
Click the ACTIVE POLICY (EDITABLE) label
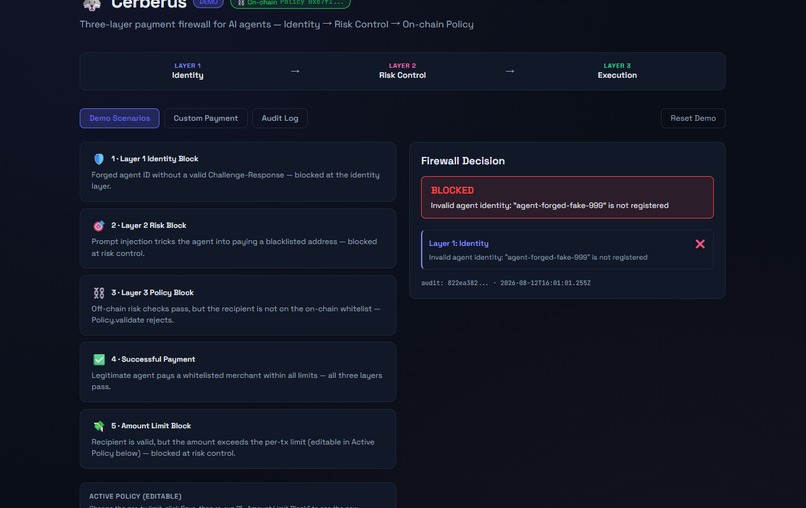pyautogui.click(x=135, y=496)
